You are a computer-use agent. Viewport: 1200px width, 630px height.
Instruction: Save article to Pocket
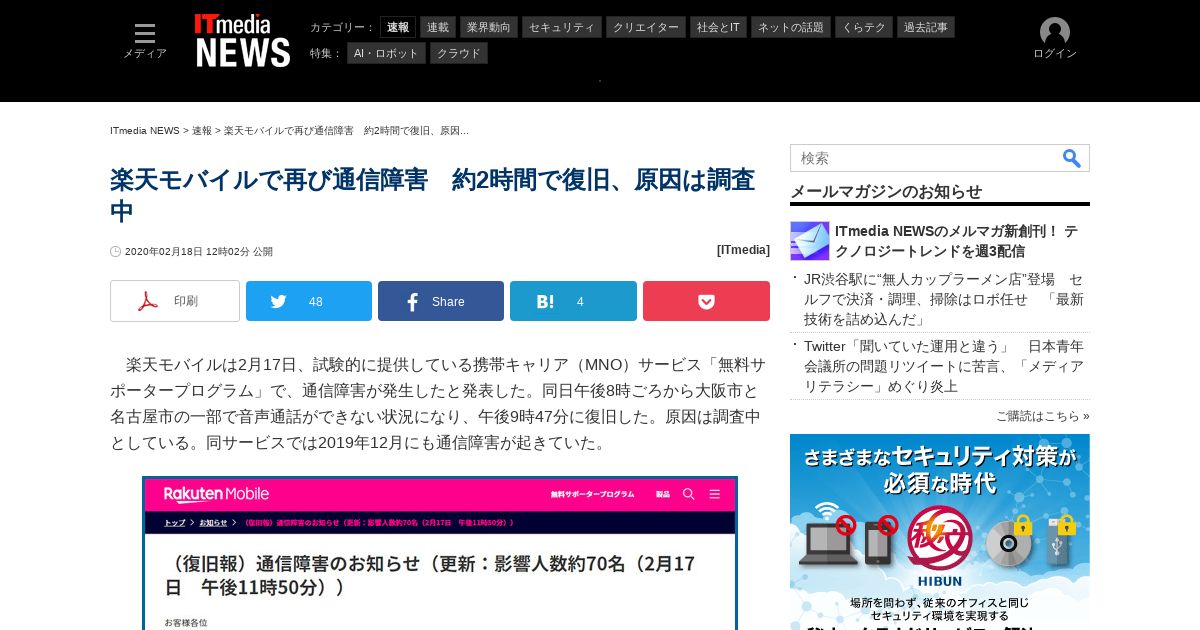706,301
